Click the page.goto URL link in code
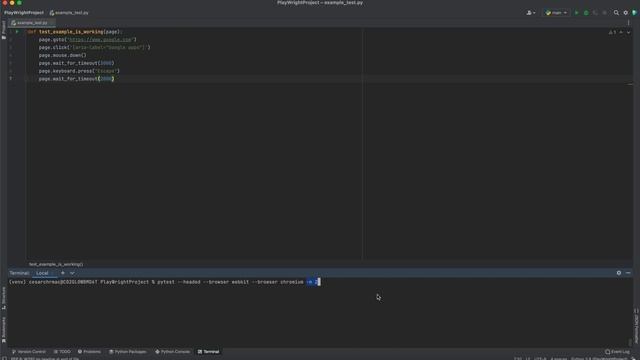Screen dimensions: 640x360 coord(100,40)
